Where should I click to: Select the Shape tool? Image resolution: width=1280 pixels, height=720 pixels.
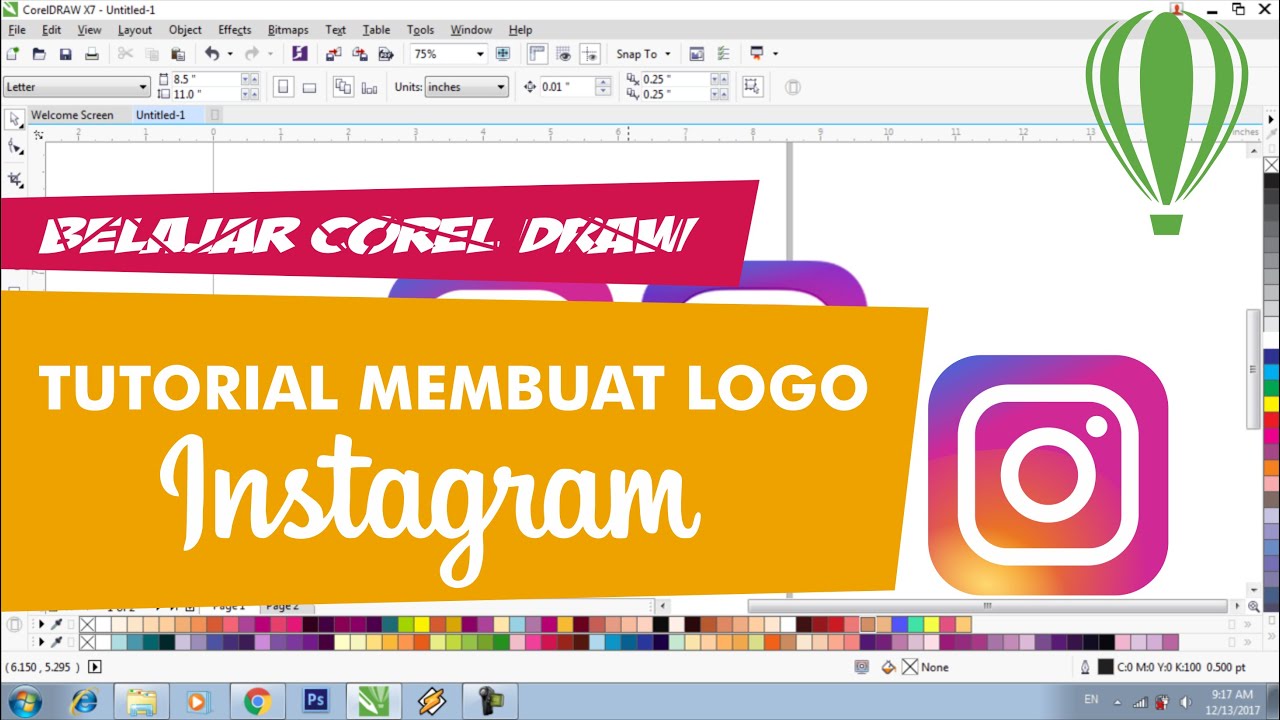click(15, 148)
